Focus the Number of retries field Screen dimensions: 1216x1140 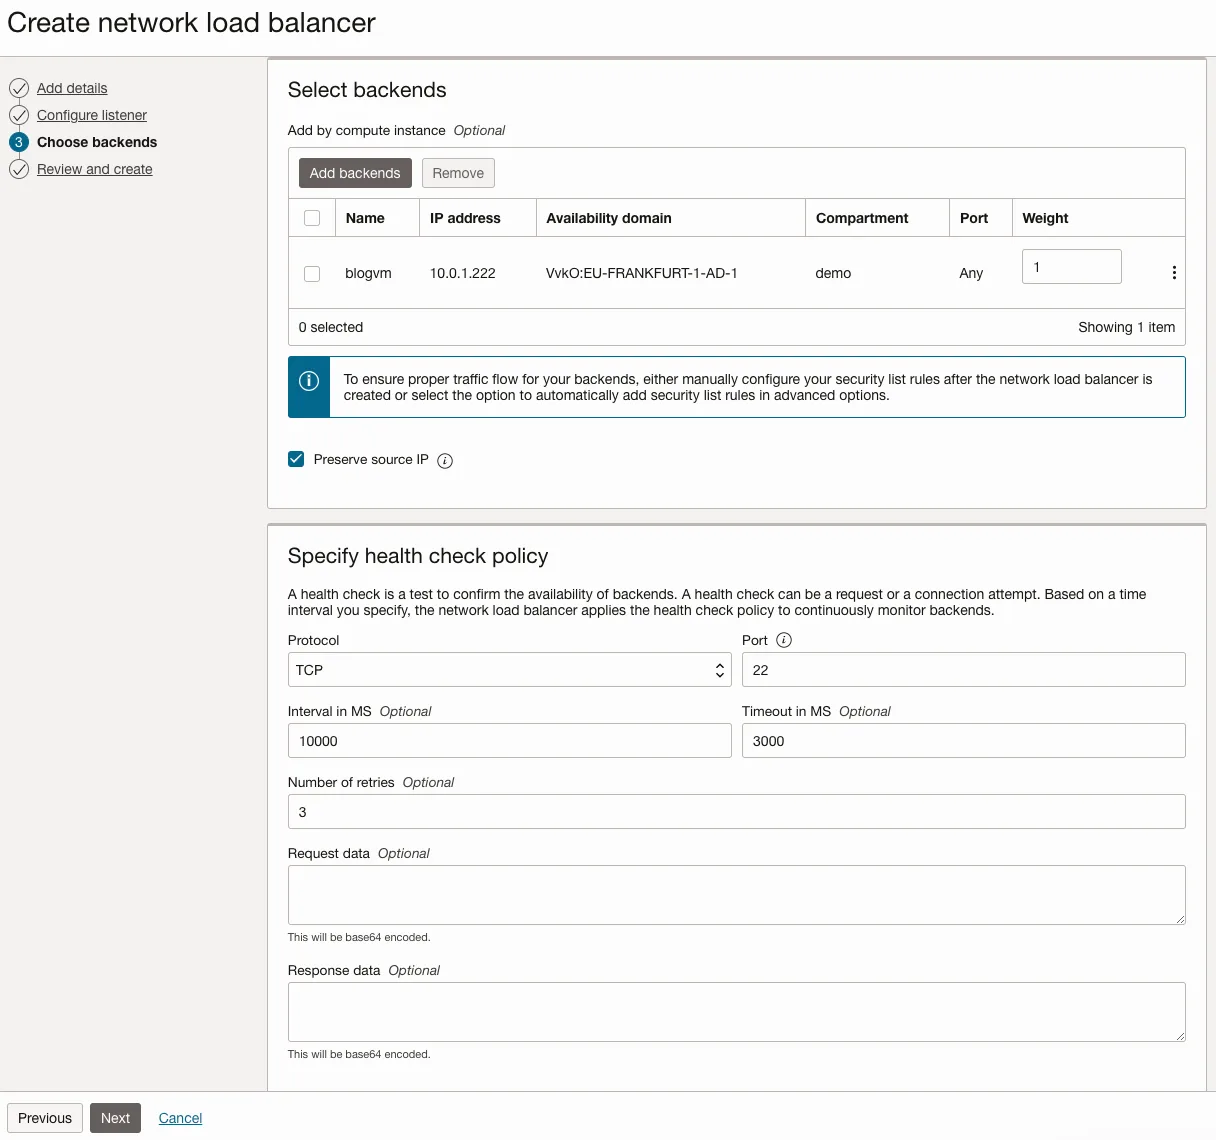(x=737, y=812)
